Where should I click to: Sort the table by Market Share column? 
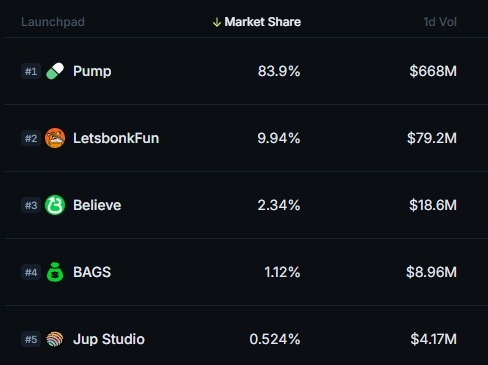pos(263,22)
